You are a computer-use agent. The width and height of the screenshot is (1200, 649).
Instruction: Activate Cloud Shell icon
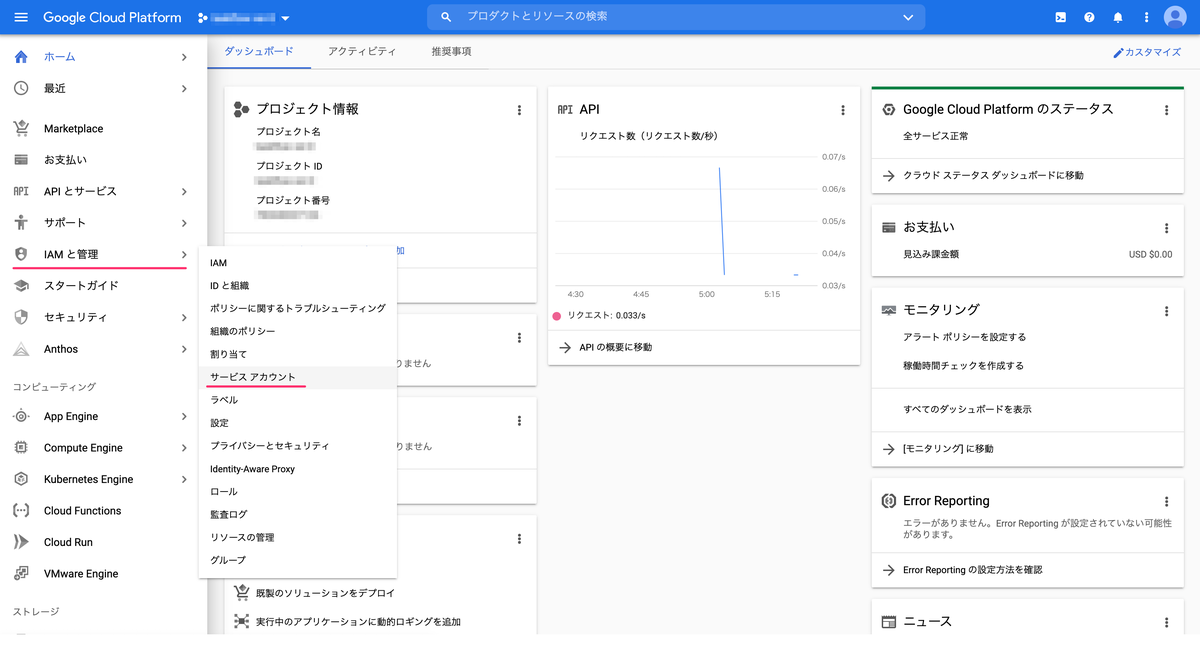pos(1061,17)
